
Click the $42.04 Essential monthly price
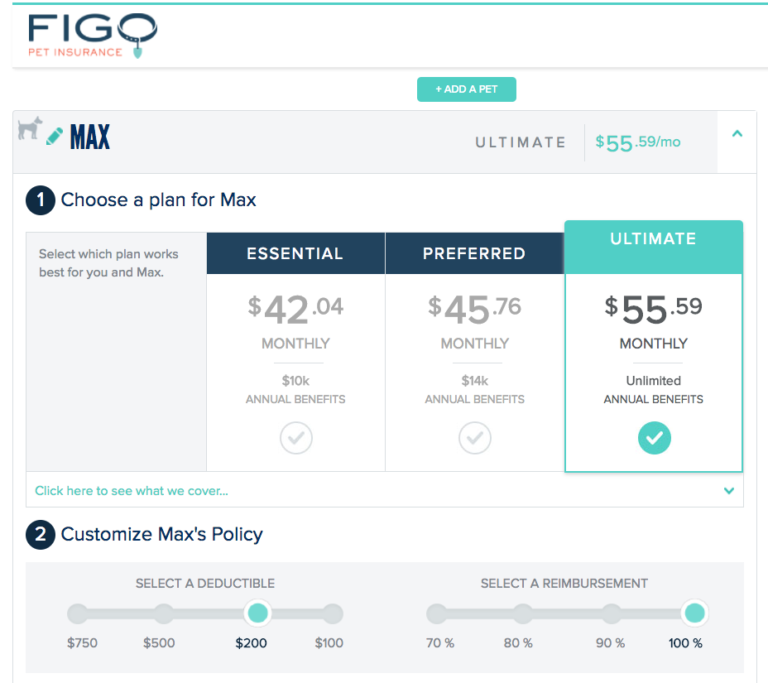click(296, 309)
